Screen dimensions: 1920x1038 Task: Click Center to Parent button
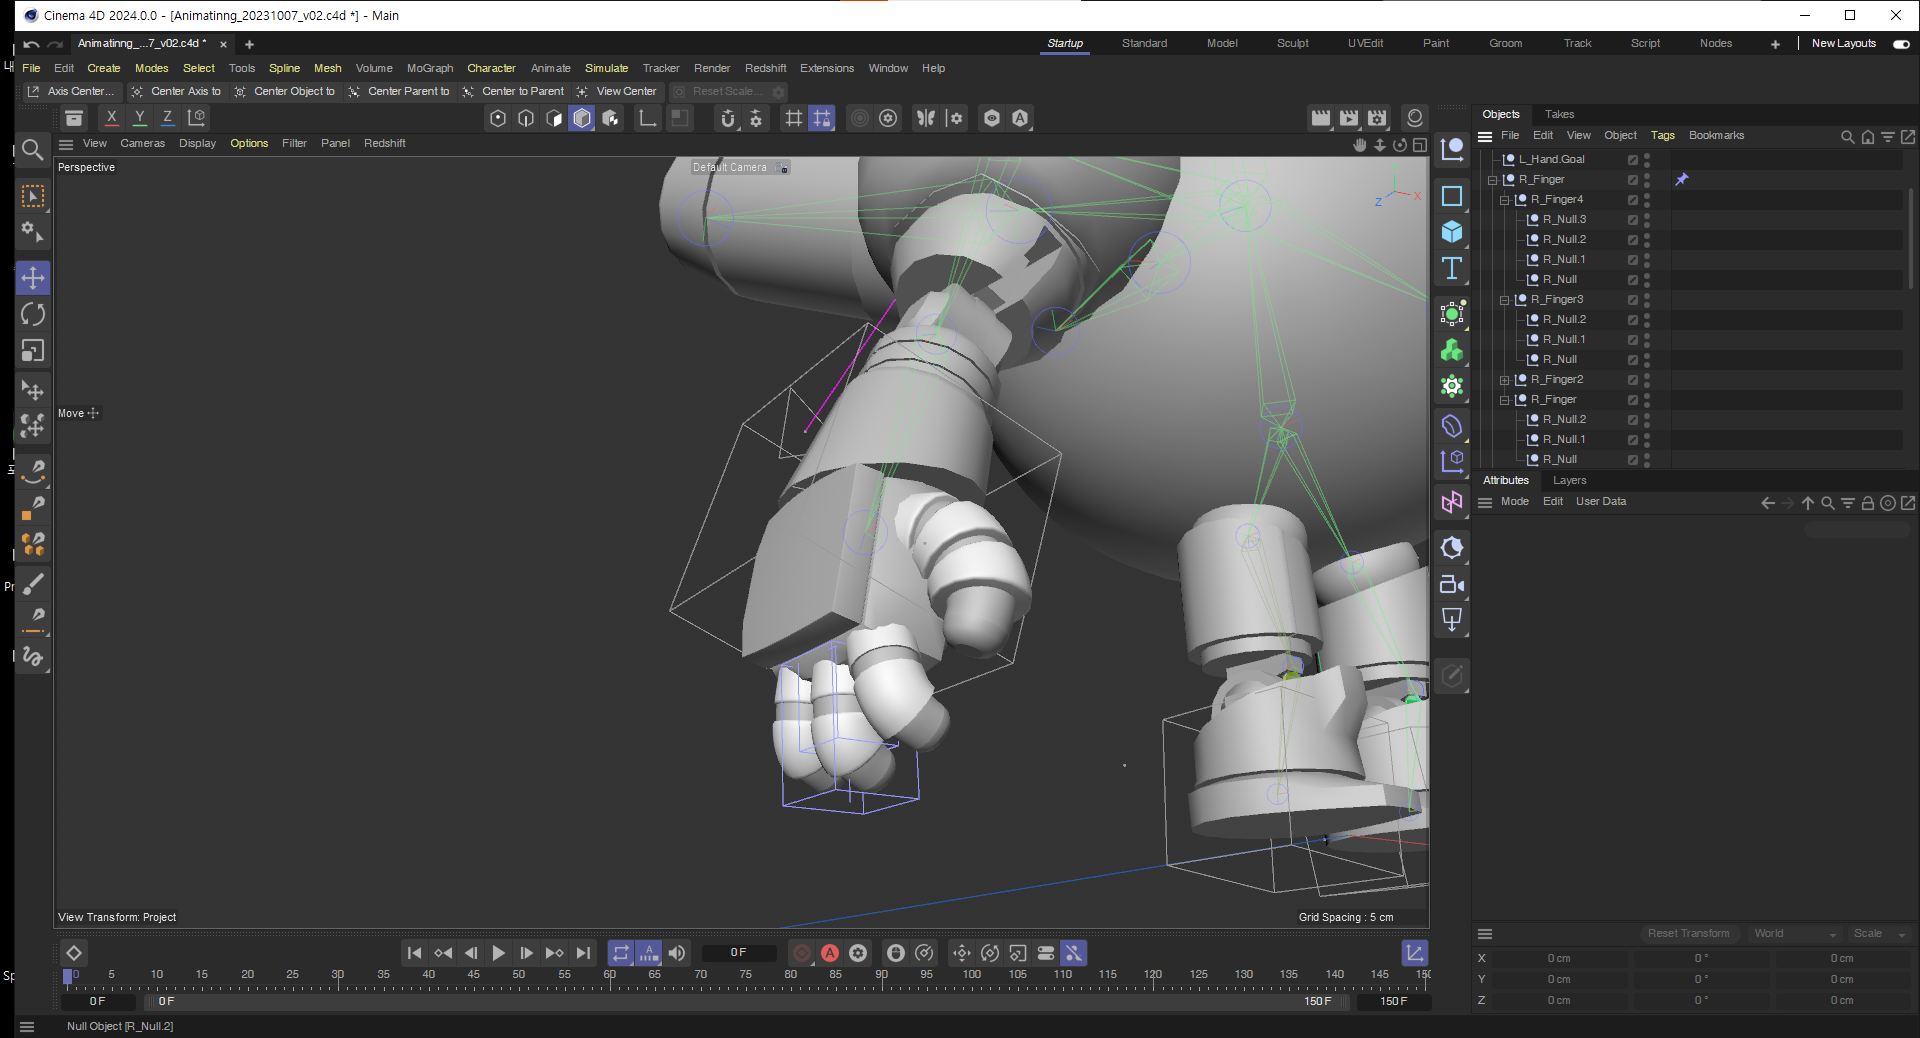click(x=514, y=91)
